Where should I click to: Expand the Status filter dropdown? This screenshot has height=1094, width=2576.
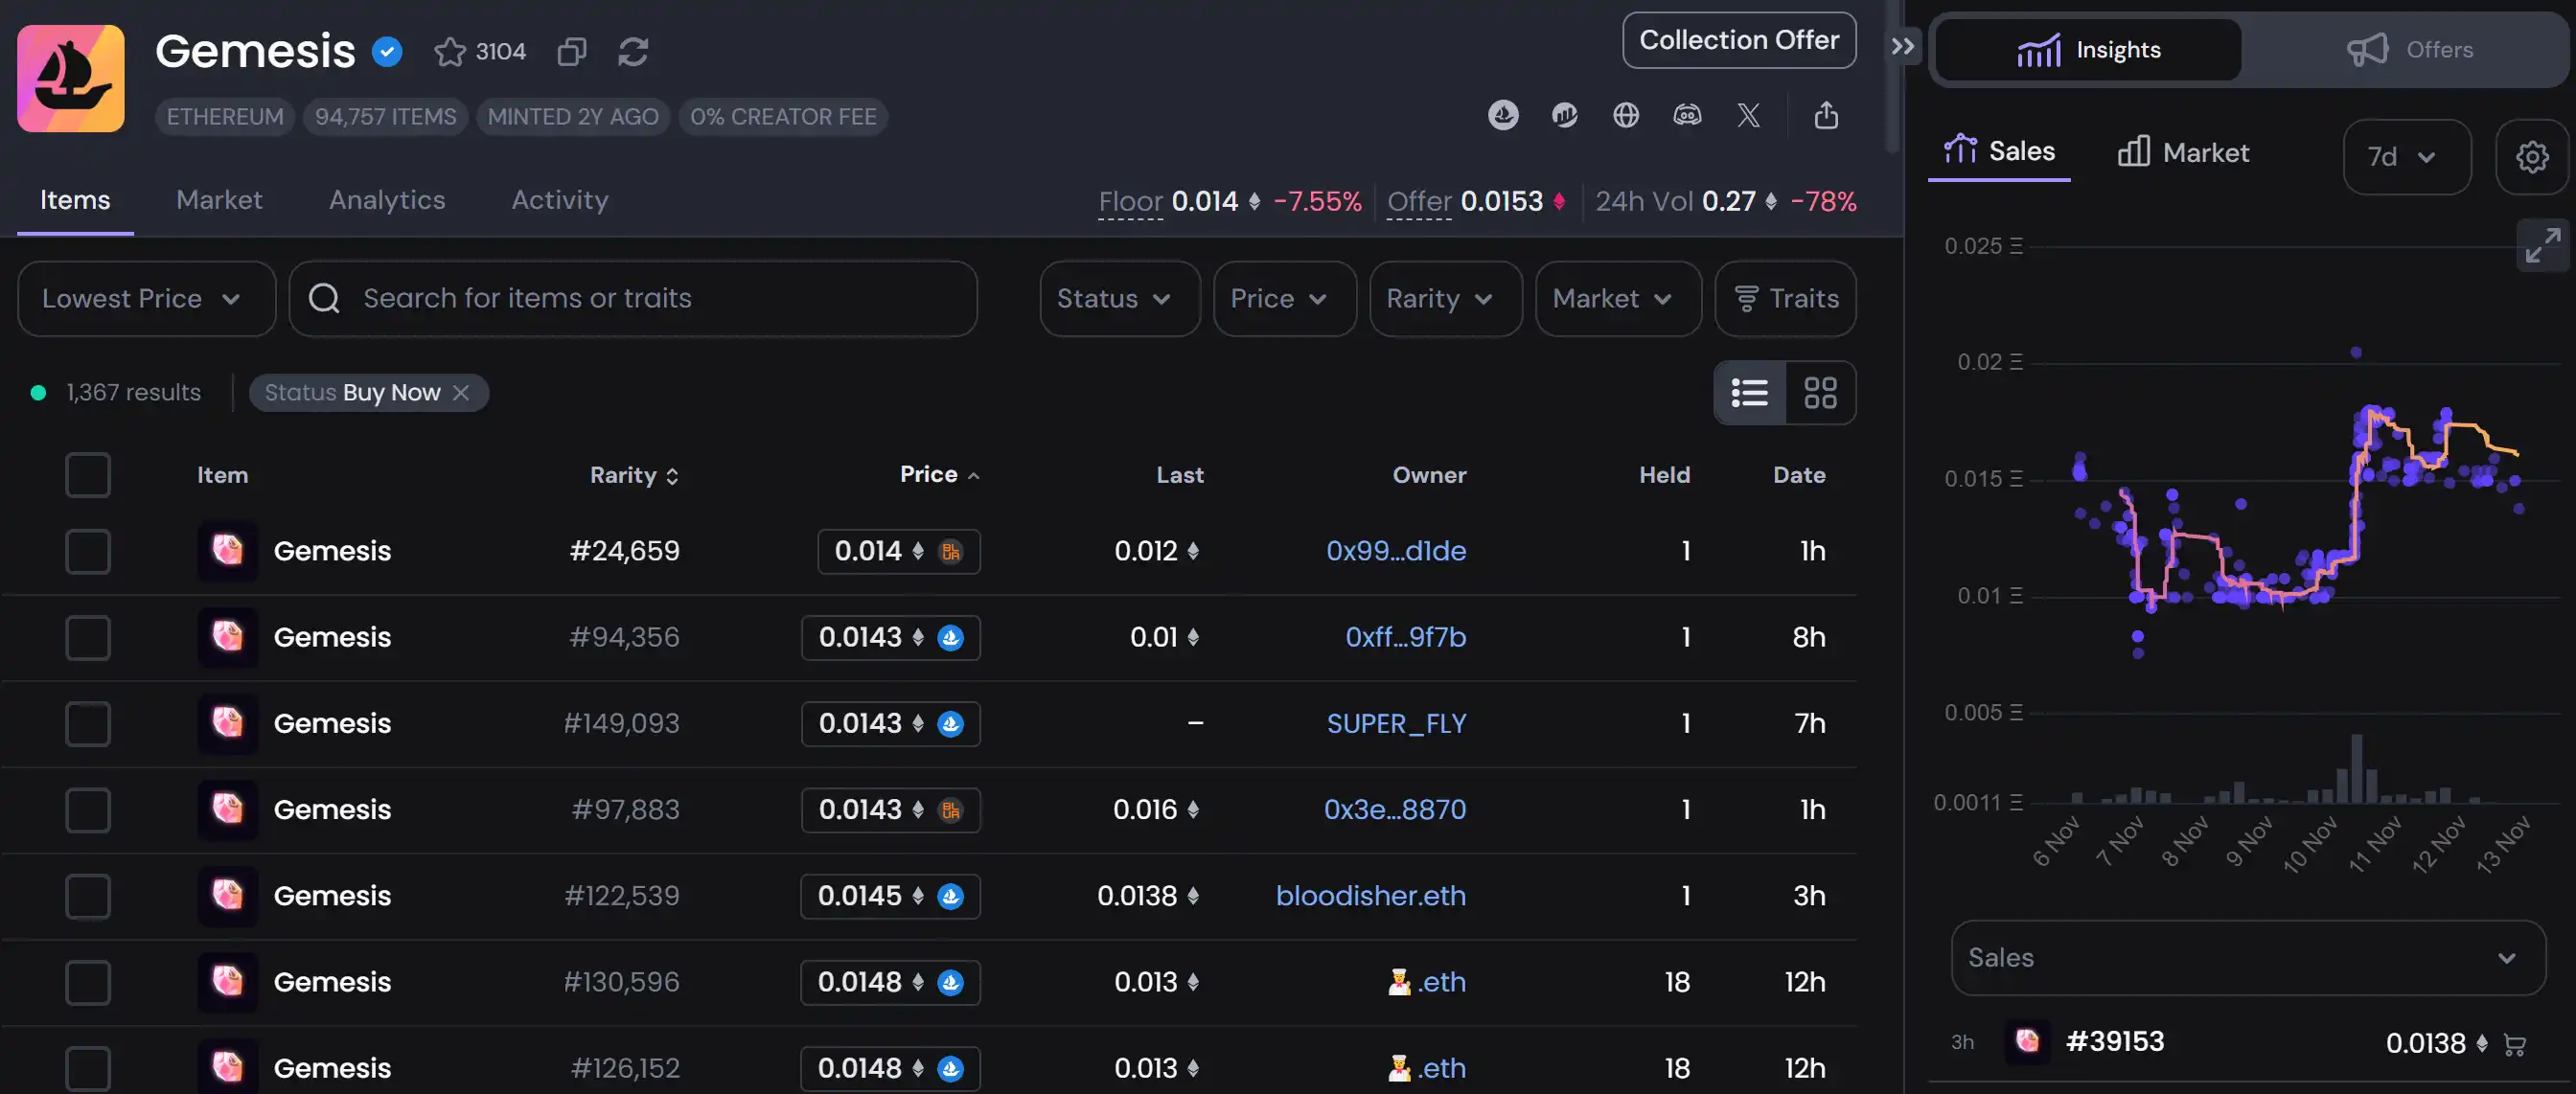tap(1115, 299)
